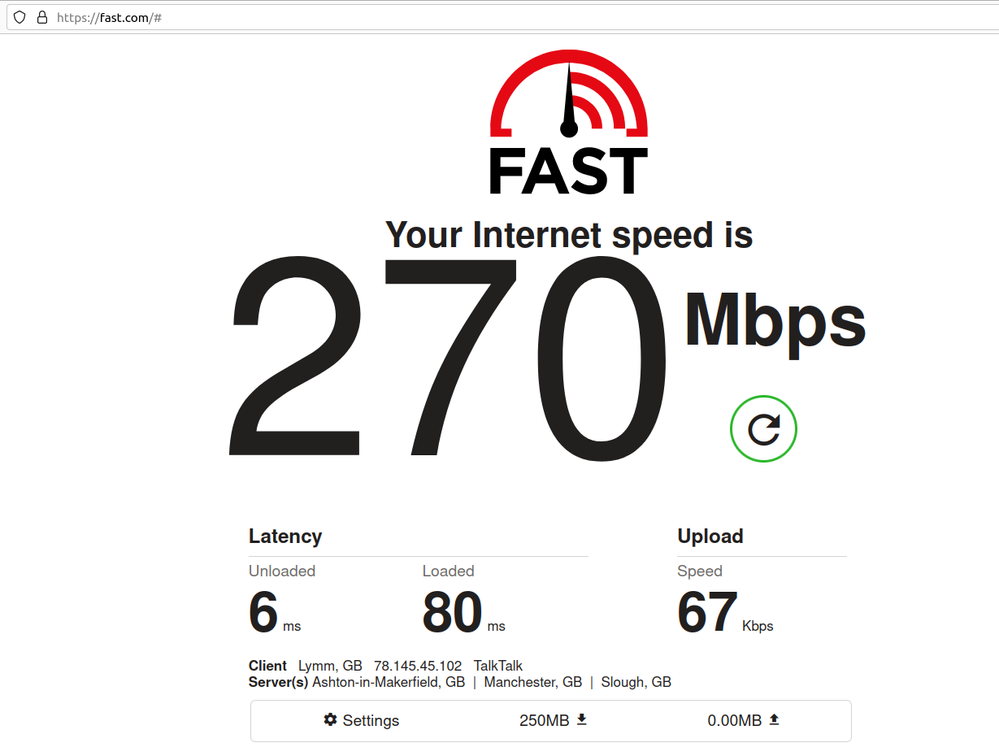Click the client IP address 78.145.45.102
Image resolution: width=999 pixels, height=756 pixels.
tap(418, 666)
